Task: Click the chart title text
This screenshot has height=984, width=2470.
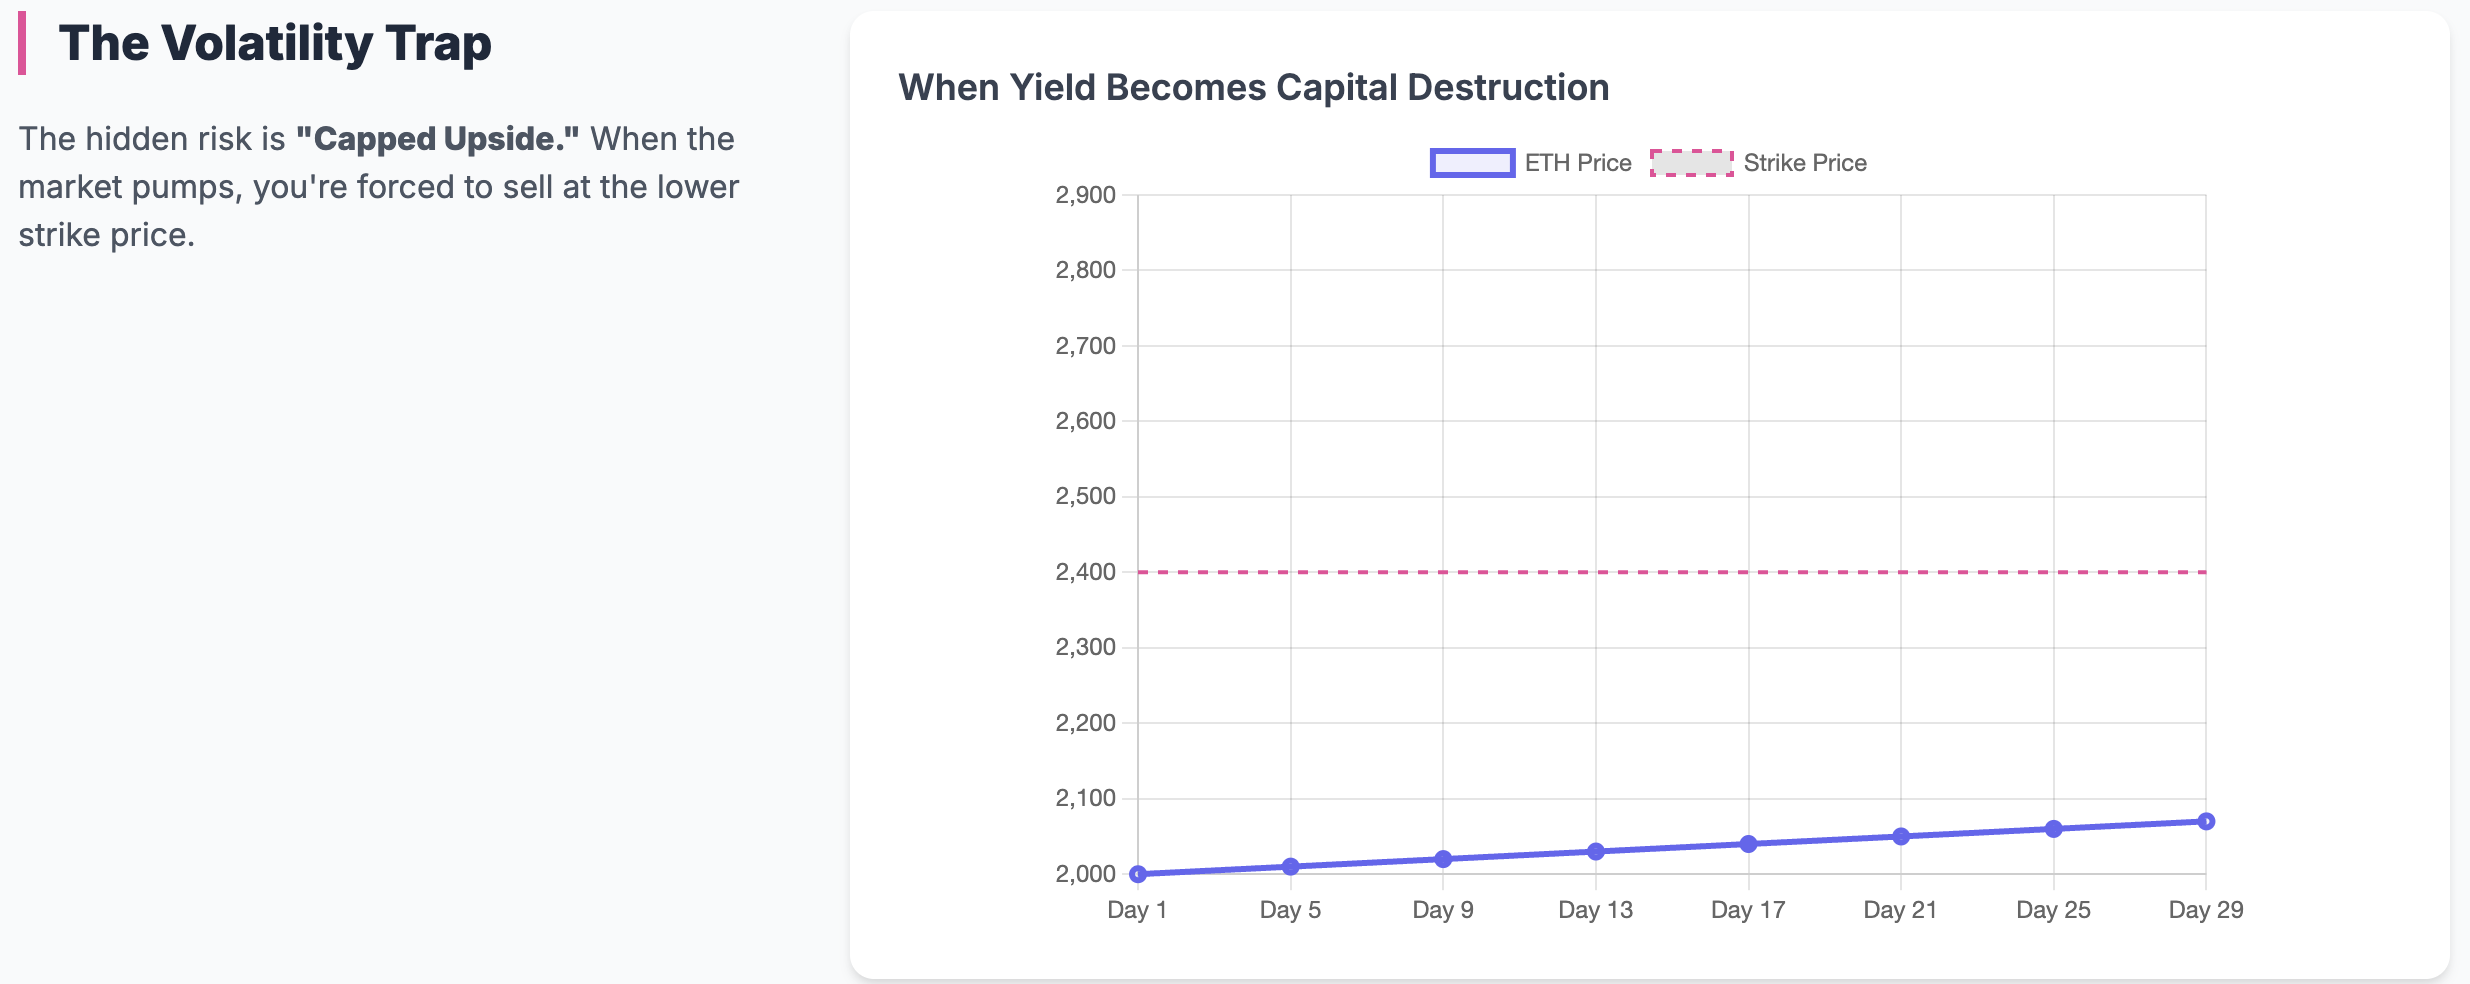Action: (x=1253, y=88)
